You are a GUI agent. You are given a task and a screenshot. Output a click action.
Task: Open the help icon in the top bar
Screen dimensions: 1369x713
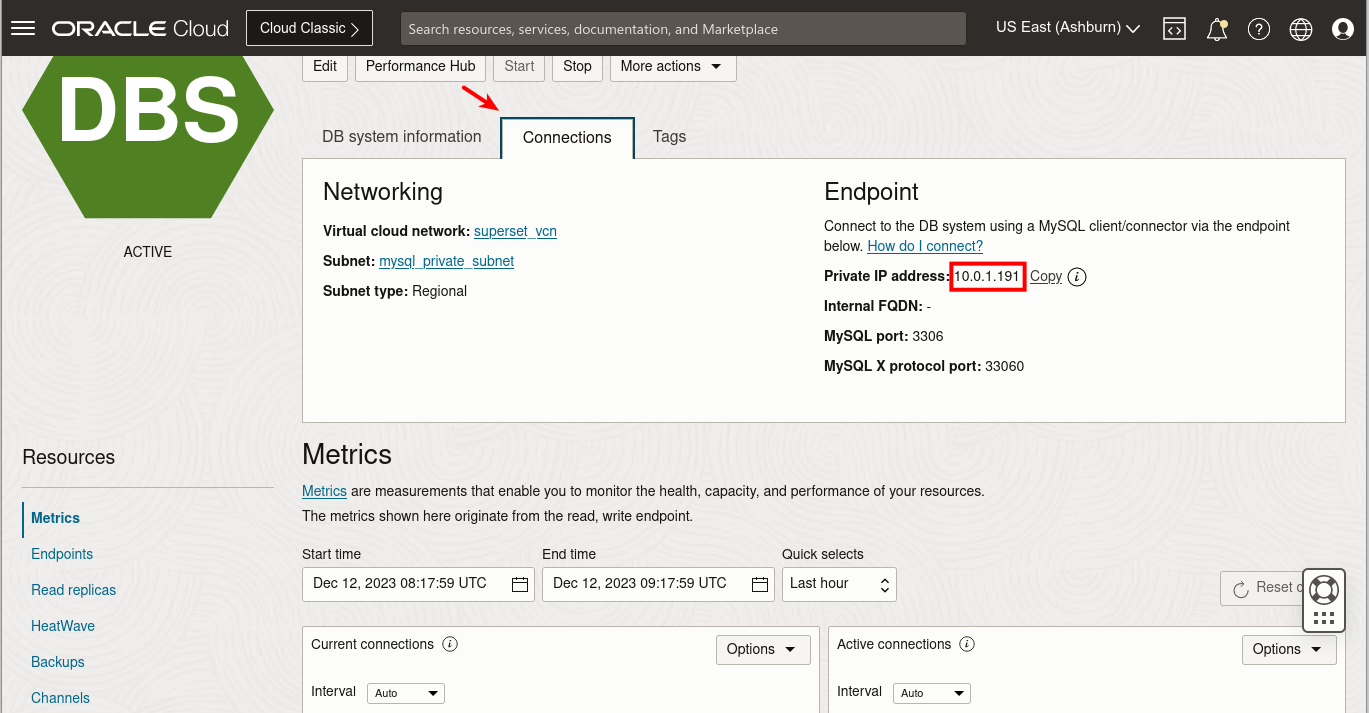coord(1258,28)
